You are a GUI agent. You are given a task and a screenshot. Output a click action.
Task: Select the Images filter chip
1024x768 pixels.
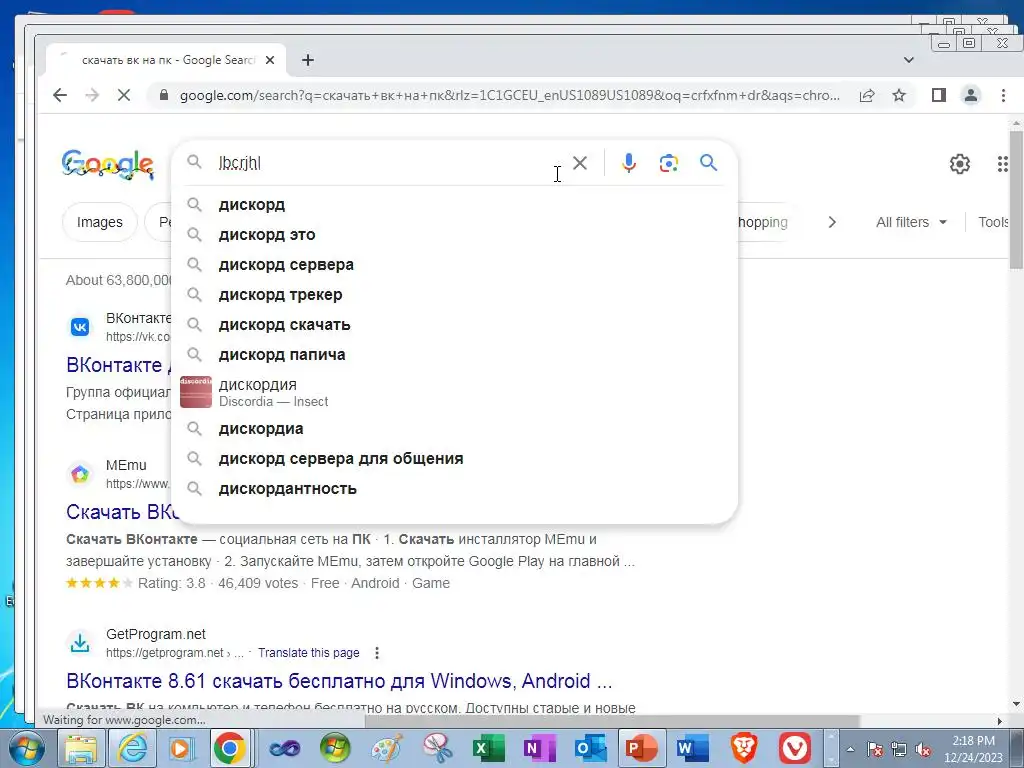click(100, 222)
